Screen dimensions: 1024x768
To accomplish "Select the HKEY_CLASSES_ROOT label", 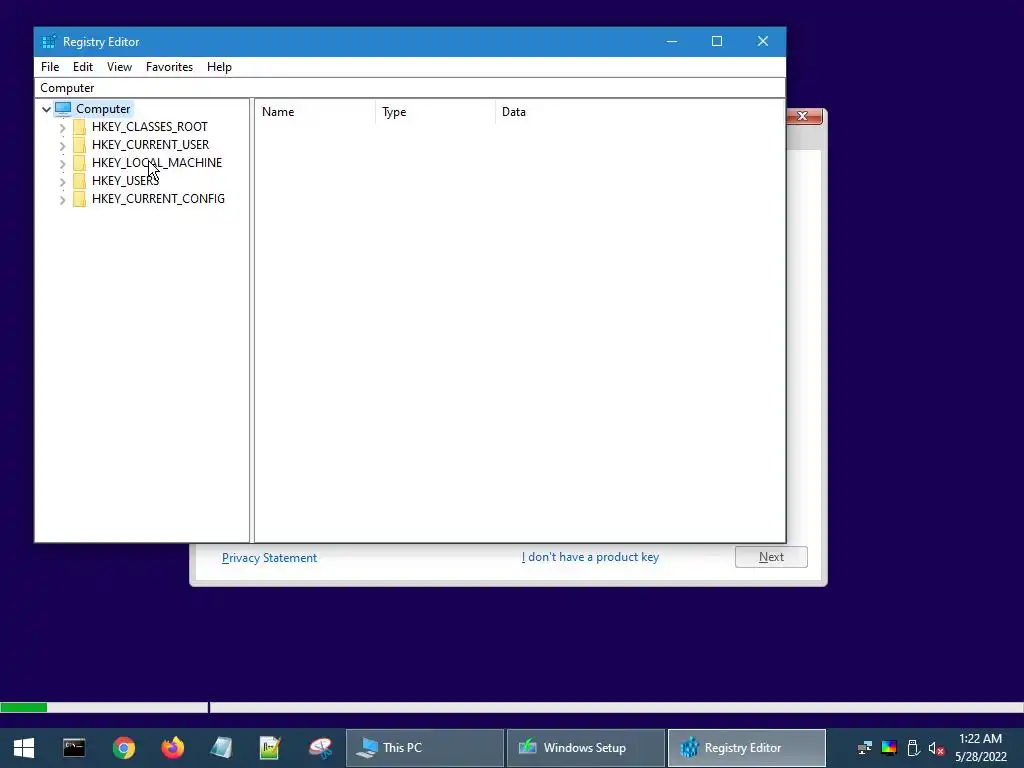I will (150, 127).
